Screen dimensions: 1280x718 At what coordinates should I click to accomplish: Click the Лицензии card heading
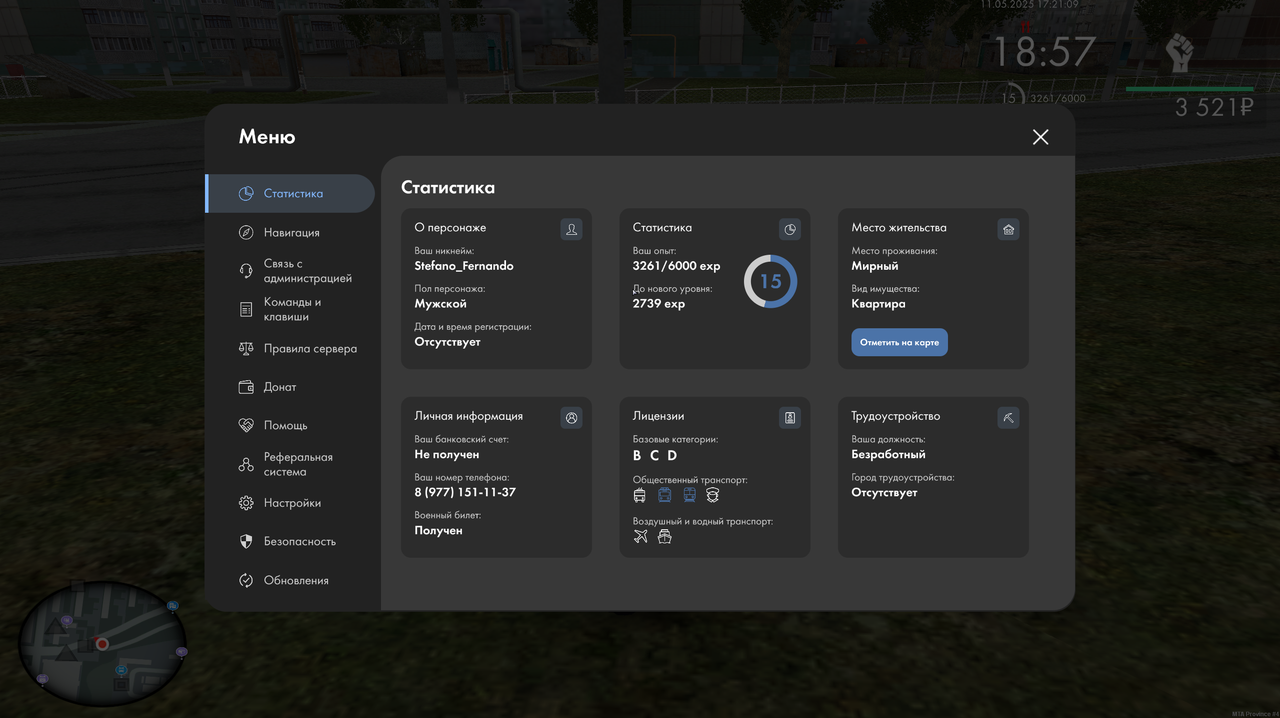[x=659, y=416]
